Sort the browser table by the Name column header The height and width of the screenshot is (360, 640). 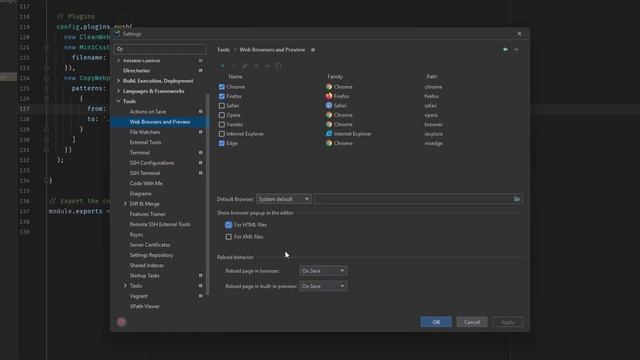click(235, 77)
